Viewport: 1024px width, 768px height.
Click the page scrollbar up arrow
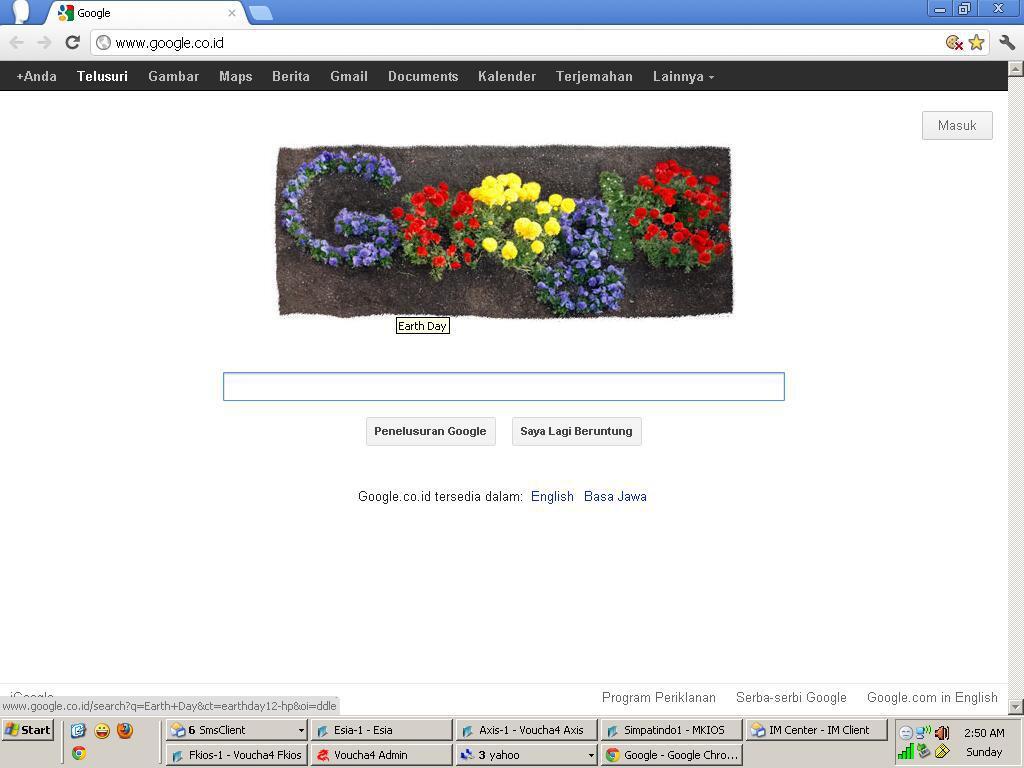pos(1016,68)
